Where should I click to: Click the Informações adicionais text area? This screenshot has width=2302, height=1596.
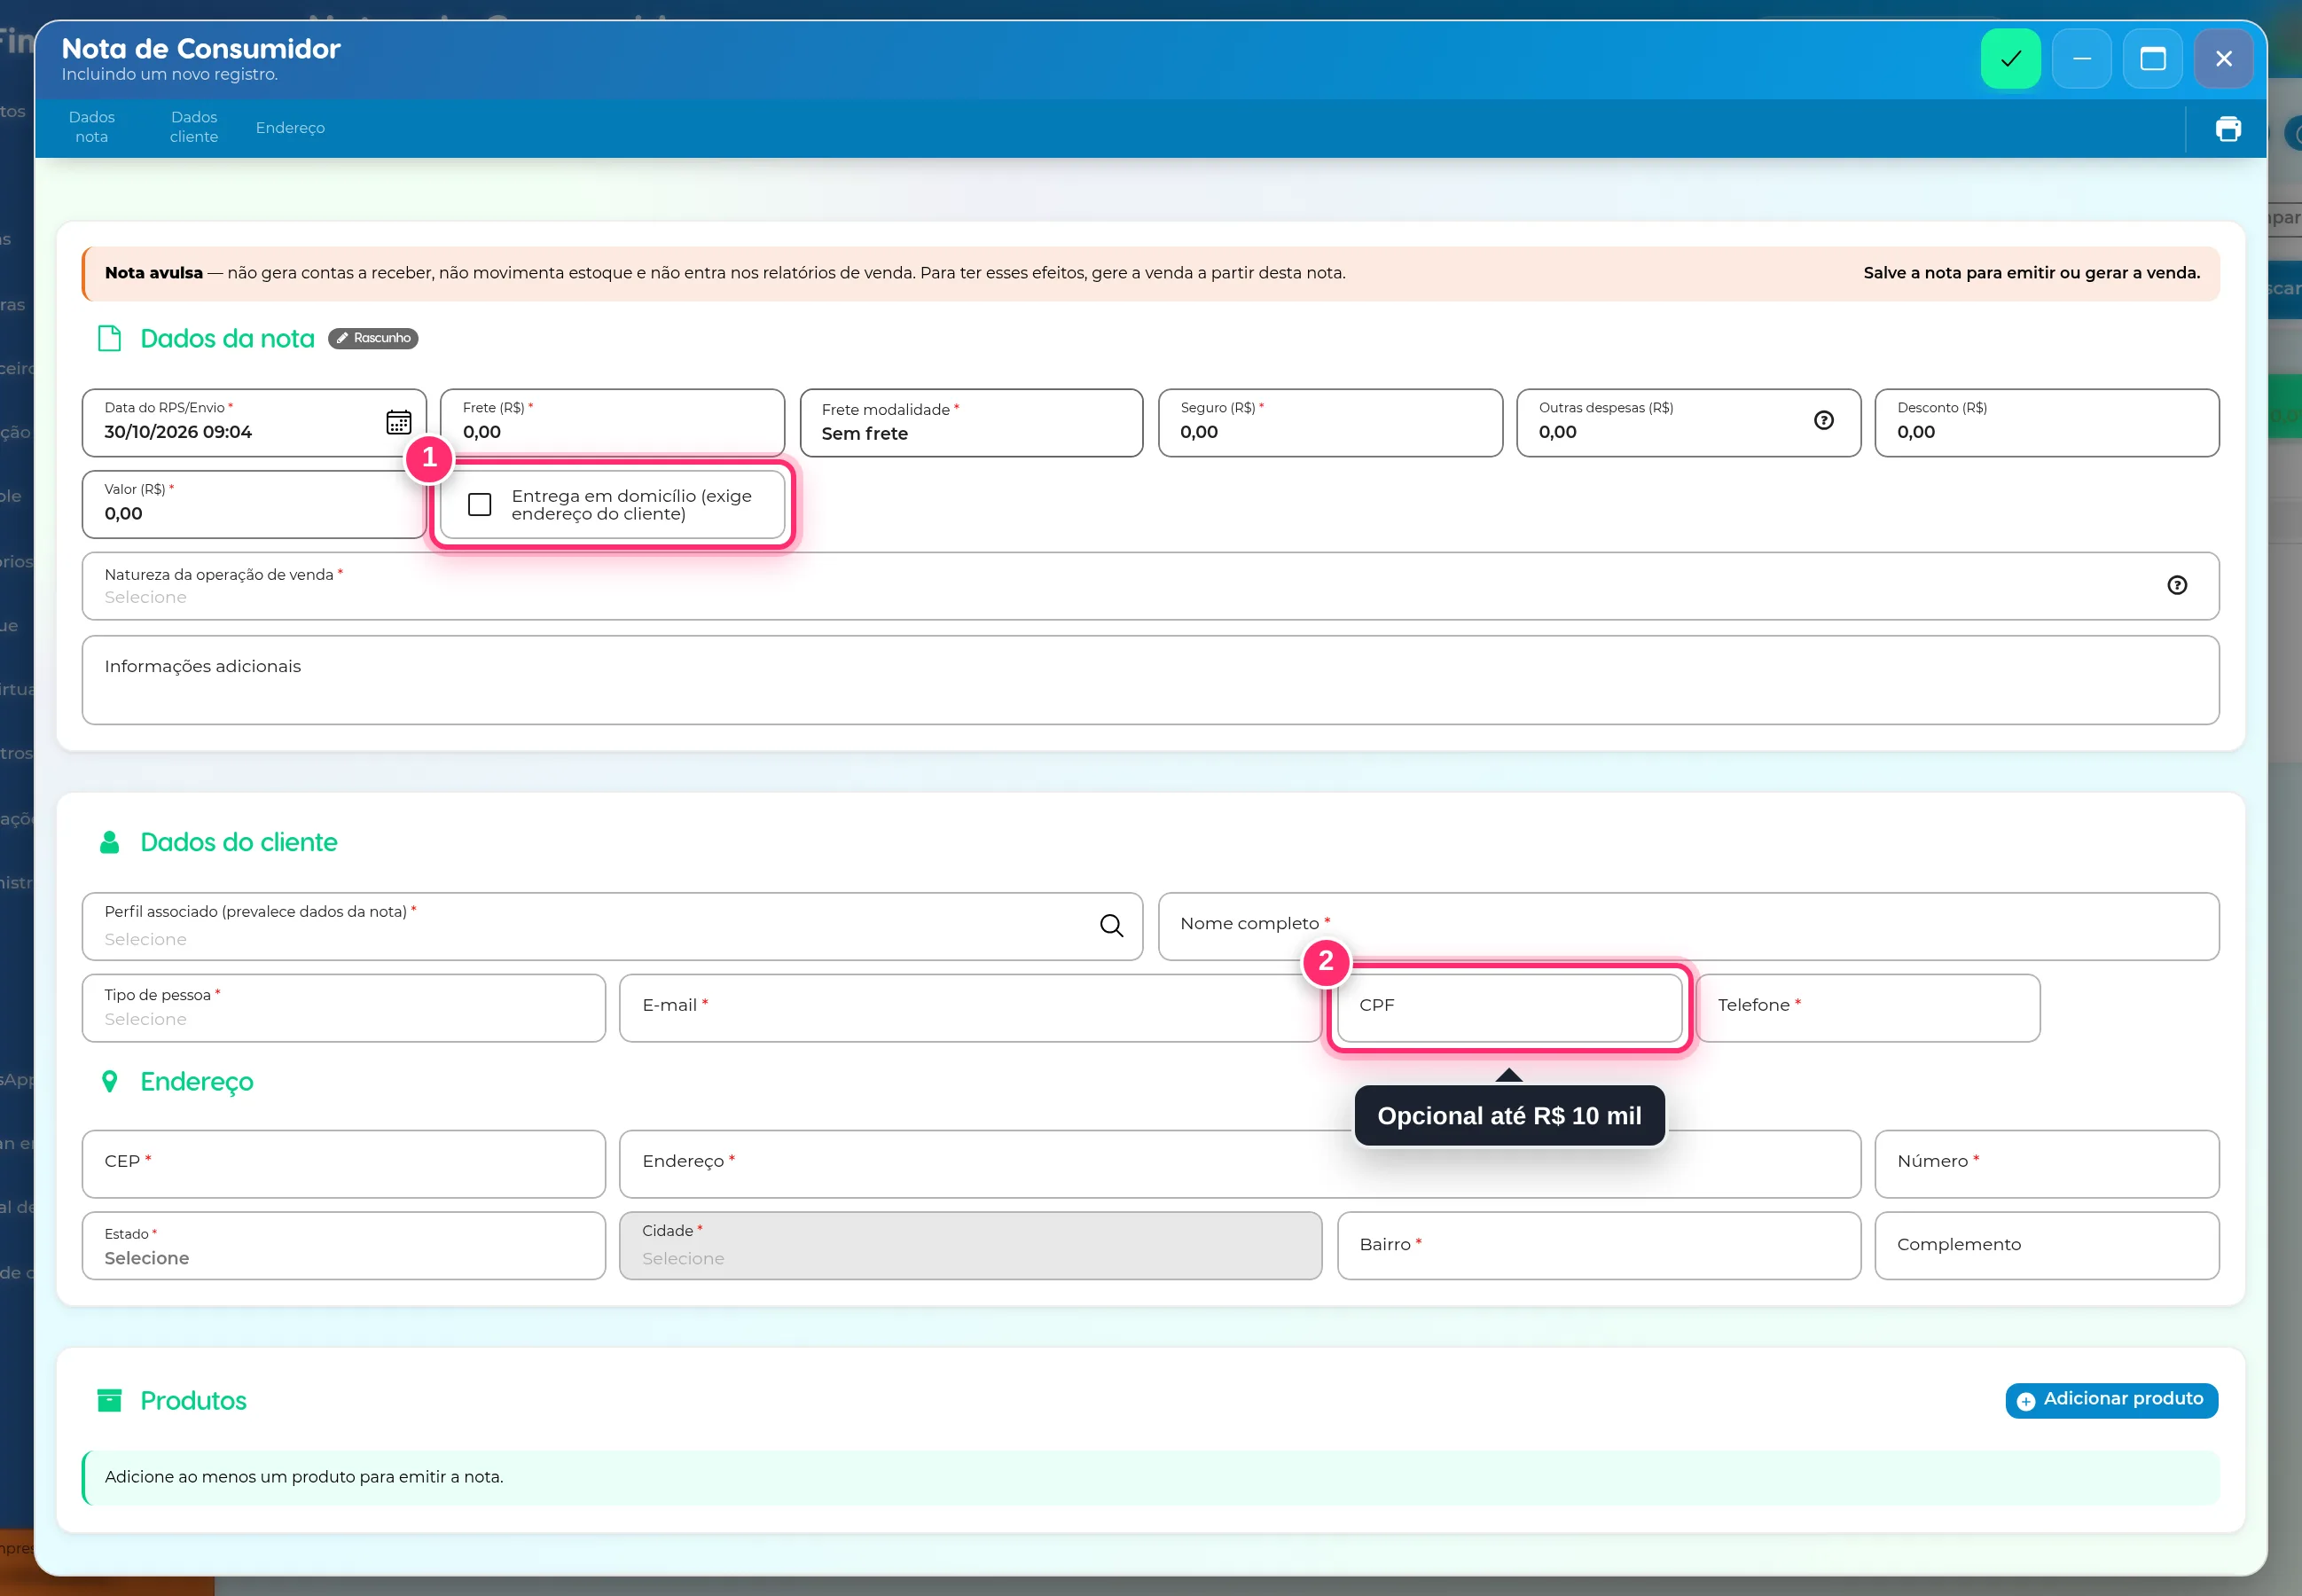(x=1150, y=680)
